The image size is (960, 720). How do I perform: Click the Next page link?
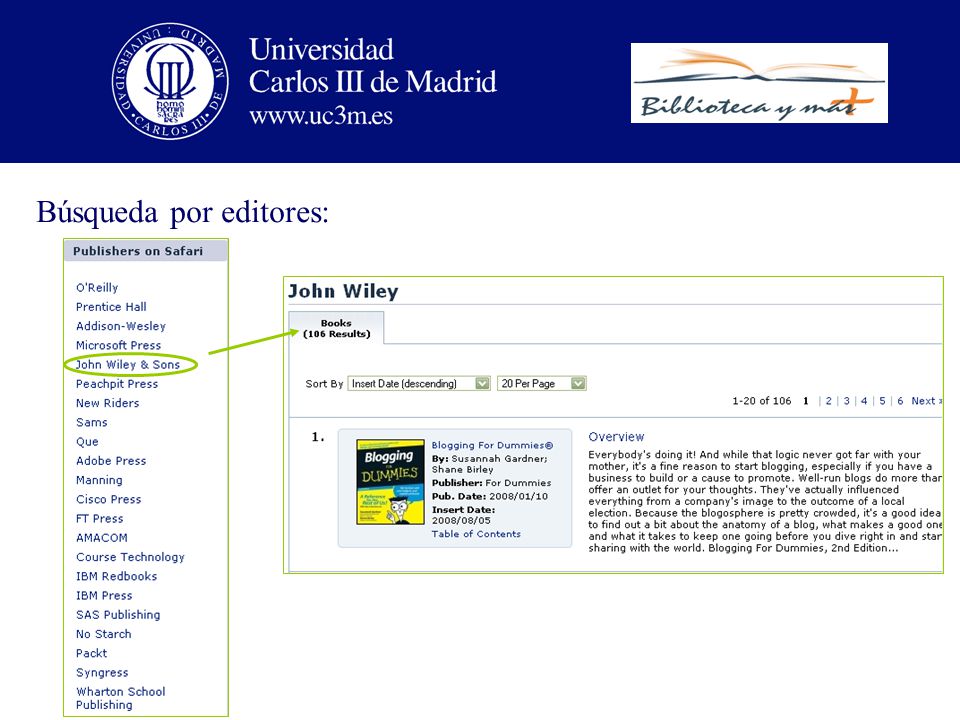[926, 401]
